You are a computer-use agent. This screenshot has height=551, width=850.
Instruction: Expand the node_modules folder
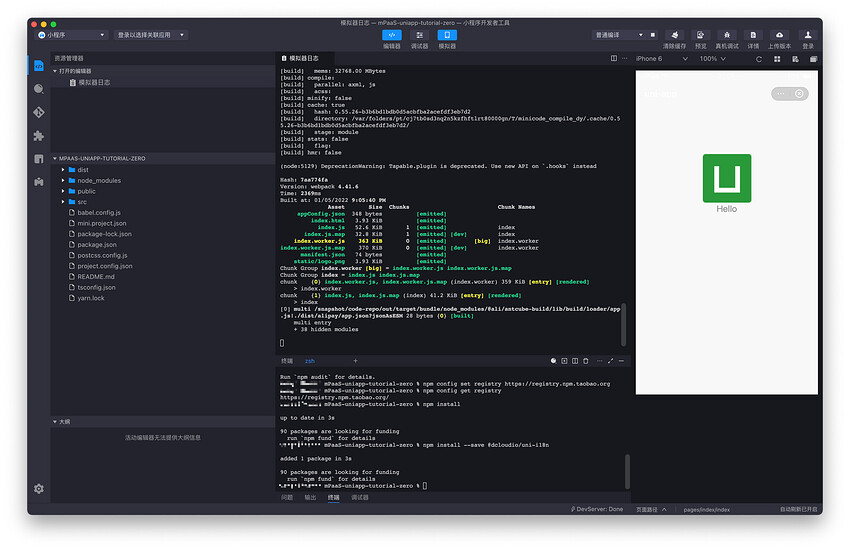point(99,181)
